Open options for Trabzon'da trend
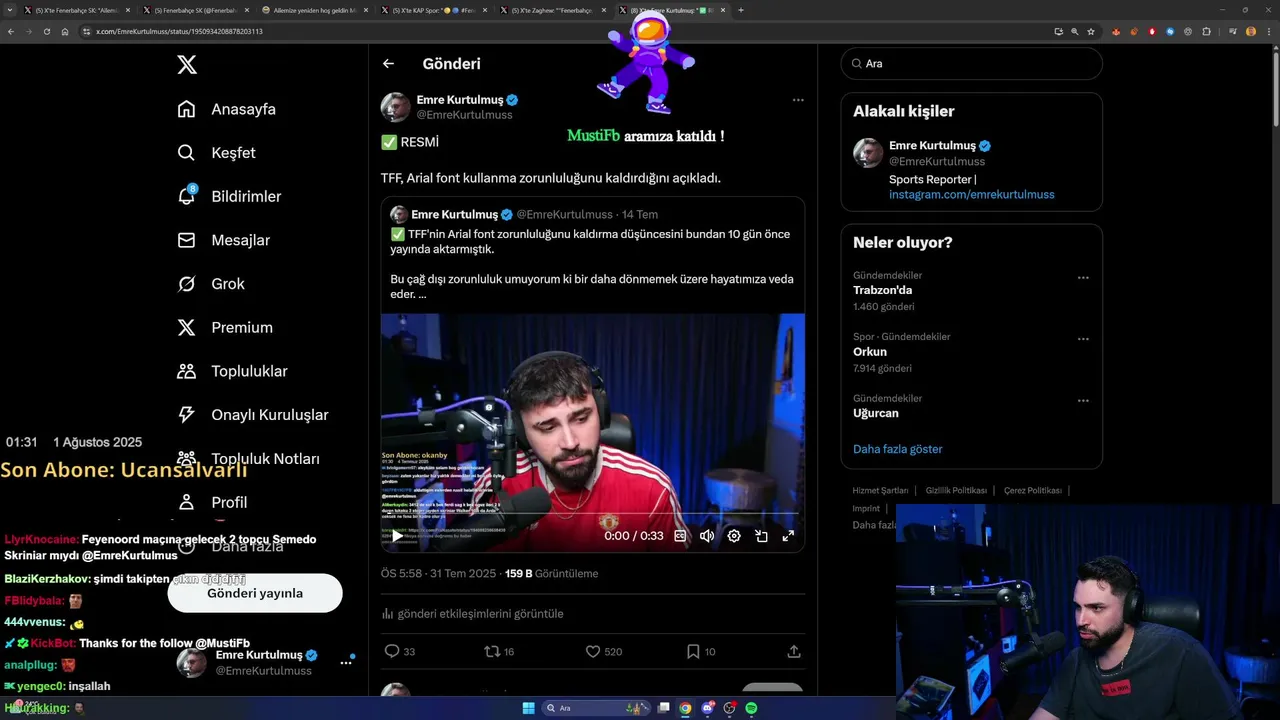1280x720 pixels. click(1083, 278)
